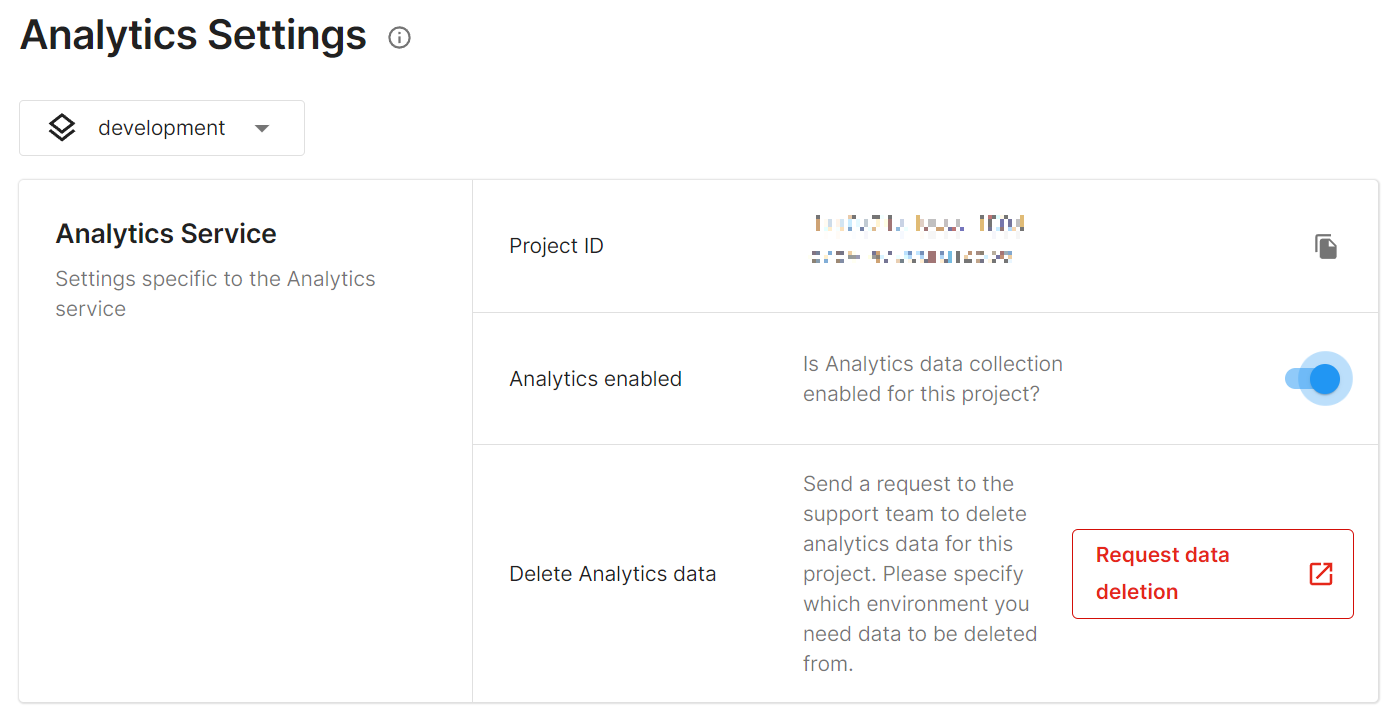Click the data collection question description
Viewport: 1389px width, 715px height.
[932, 379]
